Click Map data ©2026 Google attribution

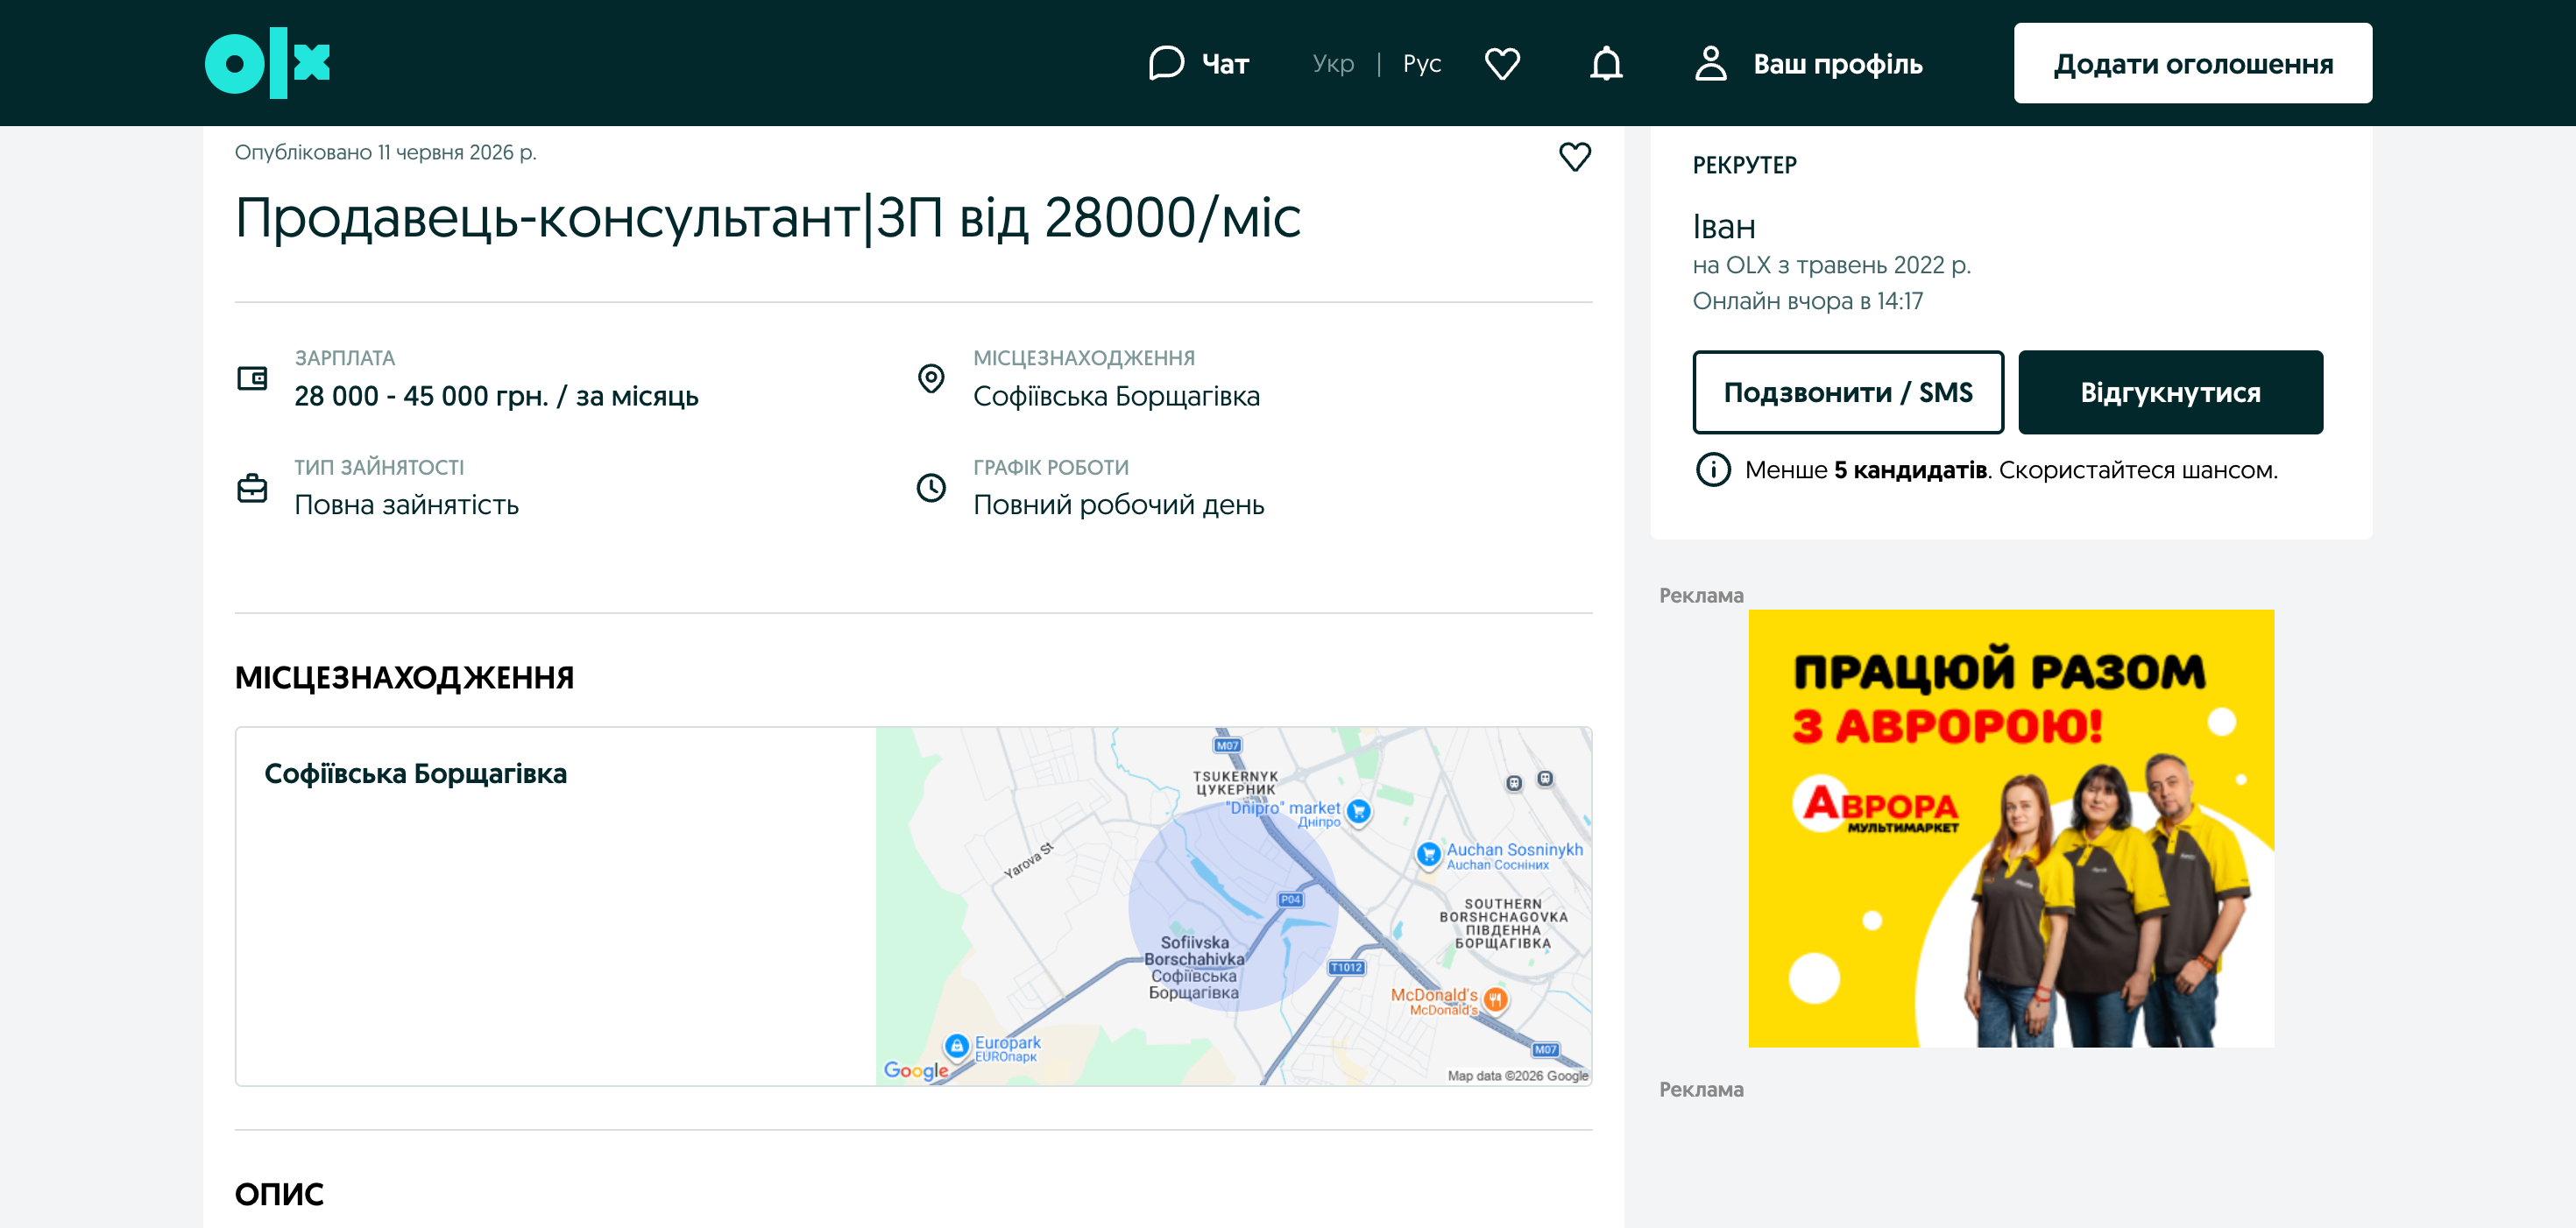1518,1076
